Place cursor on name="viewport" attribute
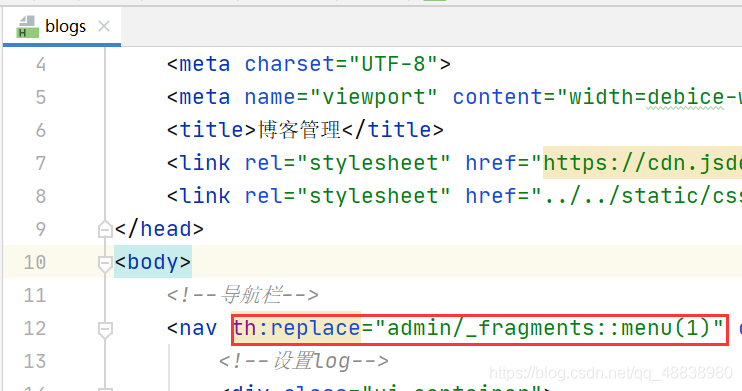This screenshot has width=742, height=391. 341,97
